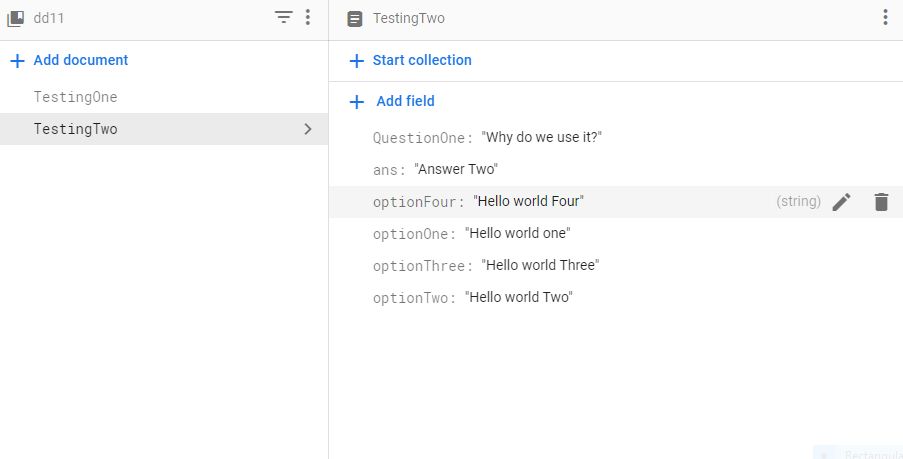Image resolution: width=903 pixels, height=459 pixels.
Task: Delete the optionFour field
Action: click(881, 202)
